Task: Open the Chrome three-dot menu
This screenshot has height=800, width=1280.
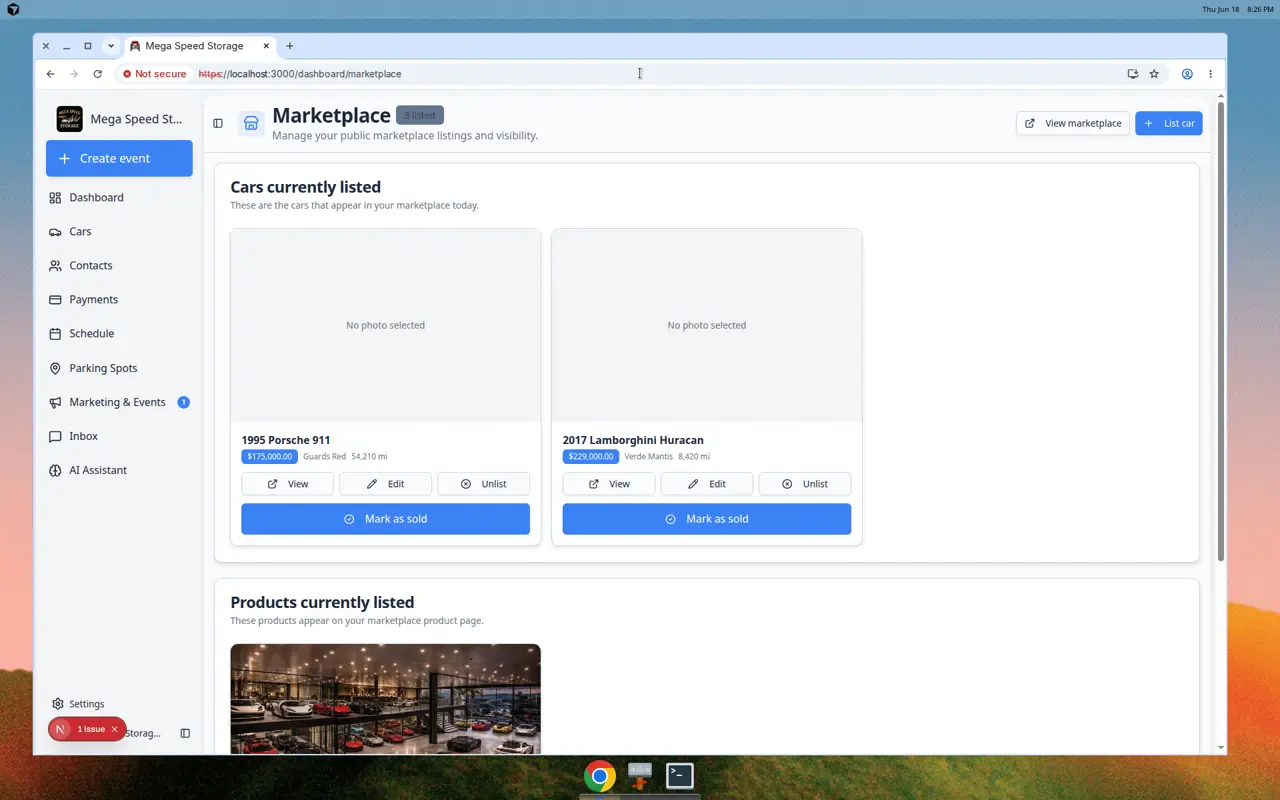Action: pos(1210,74)
